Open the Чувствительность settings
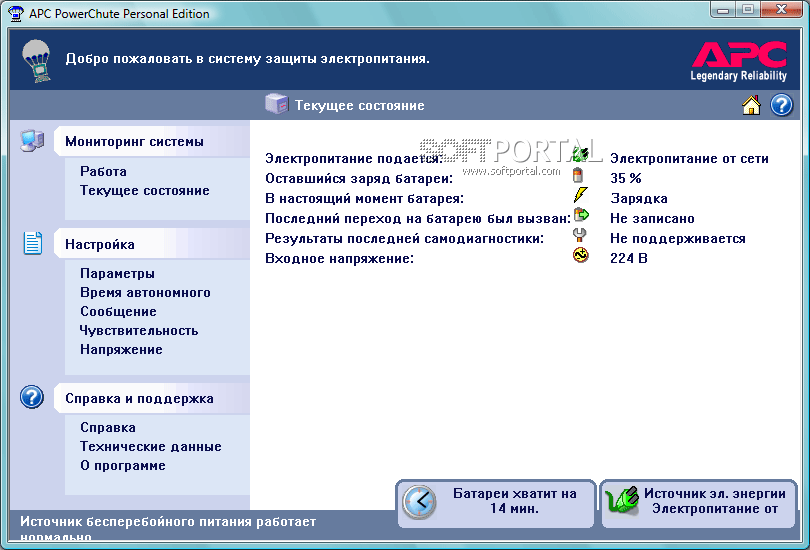This screenshot has height=550, width=810. [139, 331]
